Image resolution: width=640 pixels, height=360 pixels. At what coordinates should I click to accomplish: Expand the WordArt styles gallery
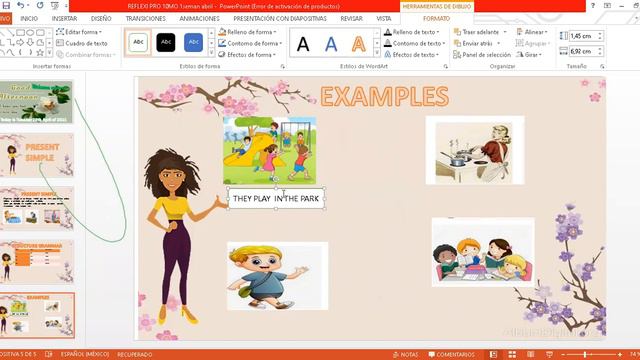coord(376,53)
